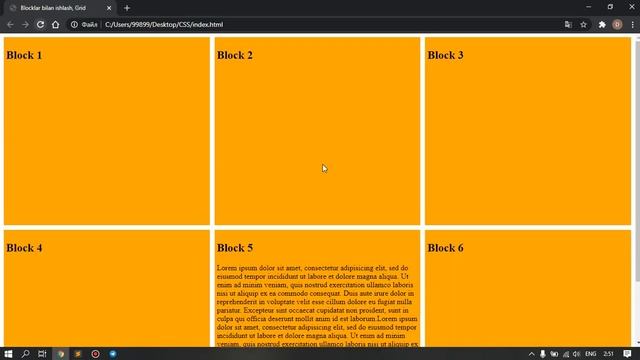
Task: Open Telegram from the taskbar
Action: pyautogui.click(x=113, y=354)
